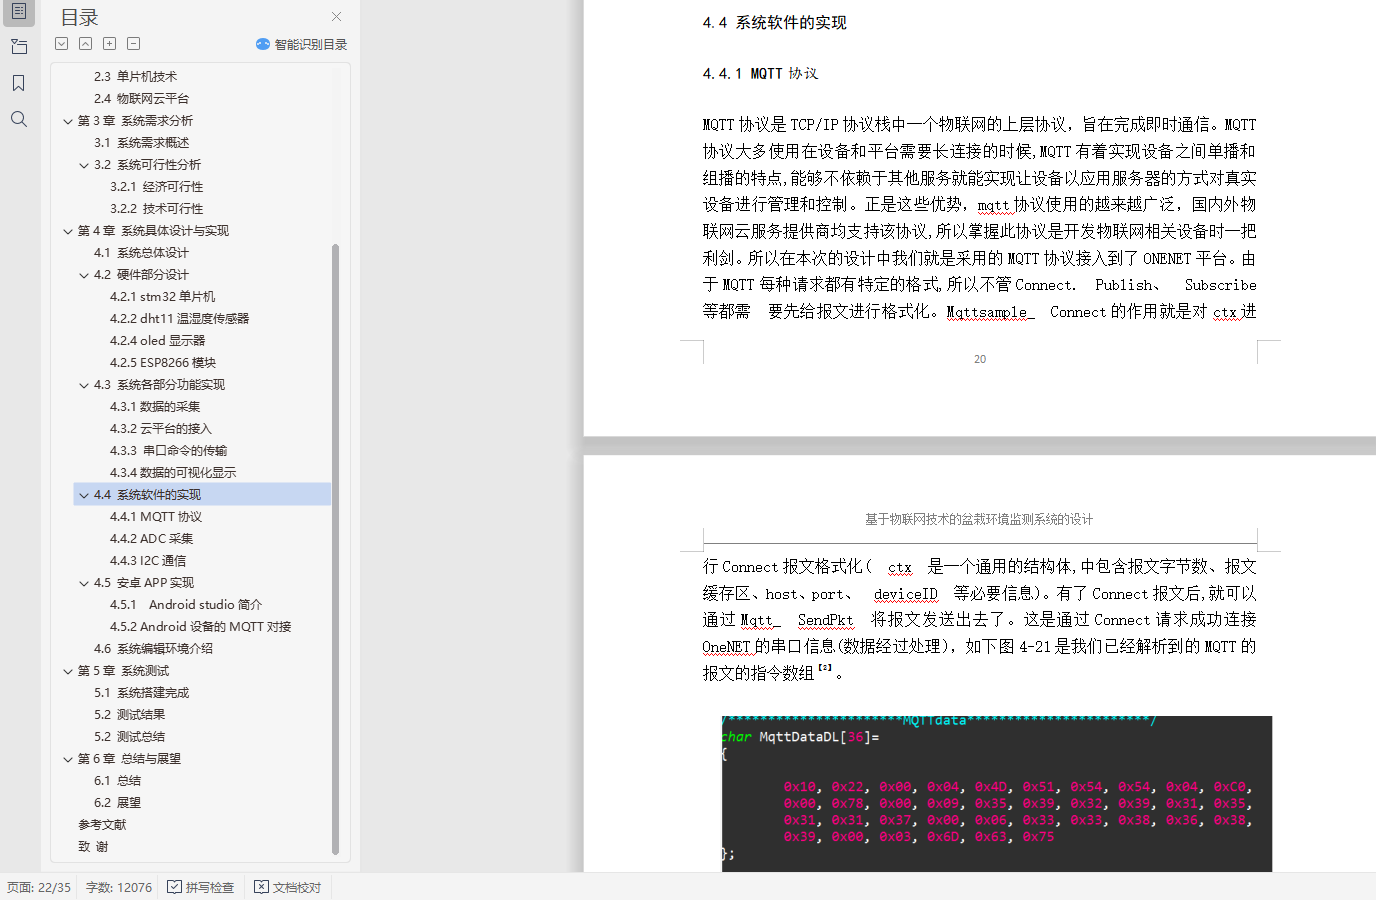Jump to 3.2.1 经济可行性
Screen dimensions: 1376x900
point(156,186)
